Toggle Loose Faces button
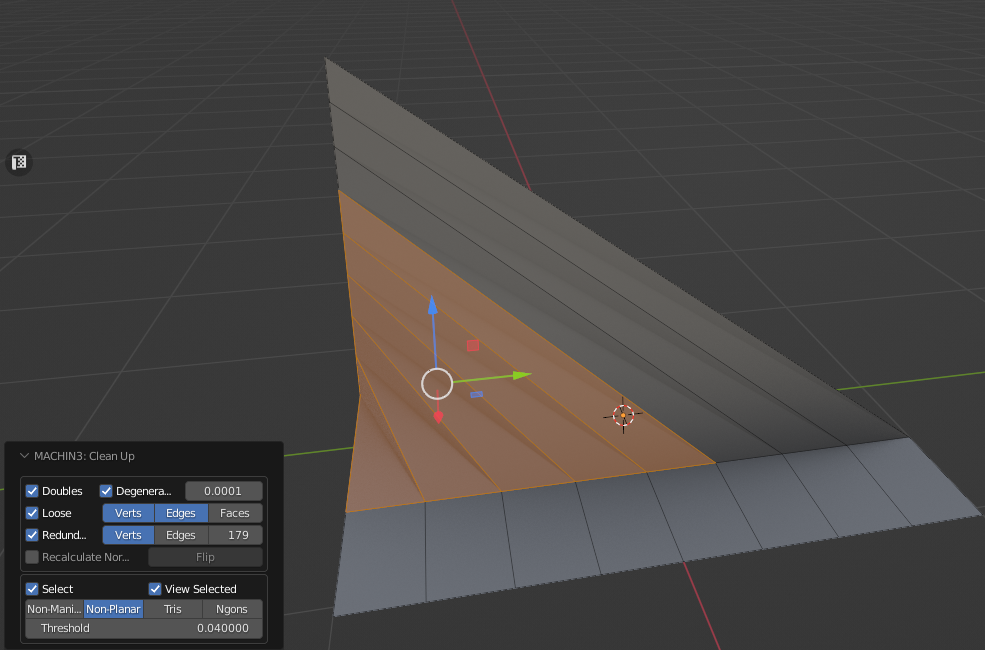This screenshot has width=985, height=650. [235, 513]
